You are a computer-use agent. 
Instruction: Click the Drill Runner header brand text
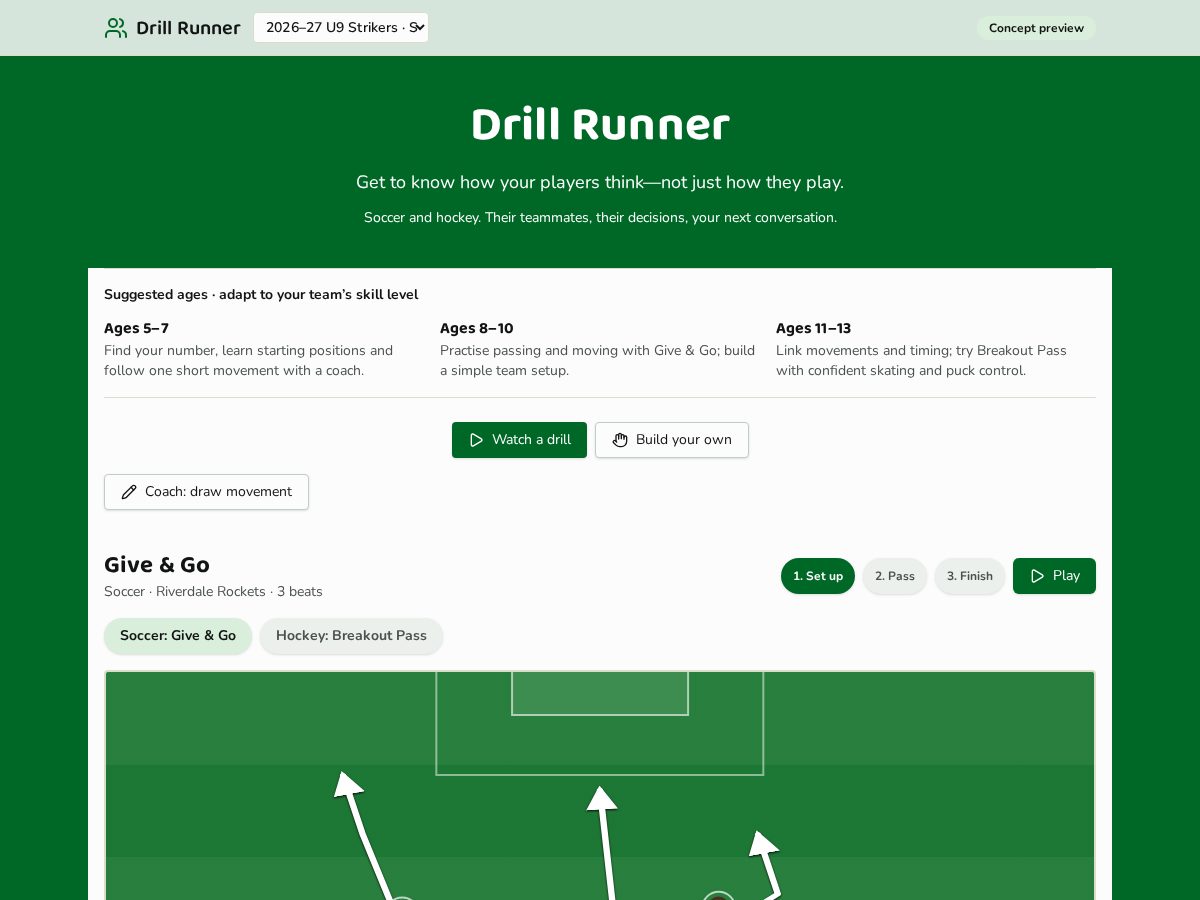(188, 28)
